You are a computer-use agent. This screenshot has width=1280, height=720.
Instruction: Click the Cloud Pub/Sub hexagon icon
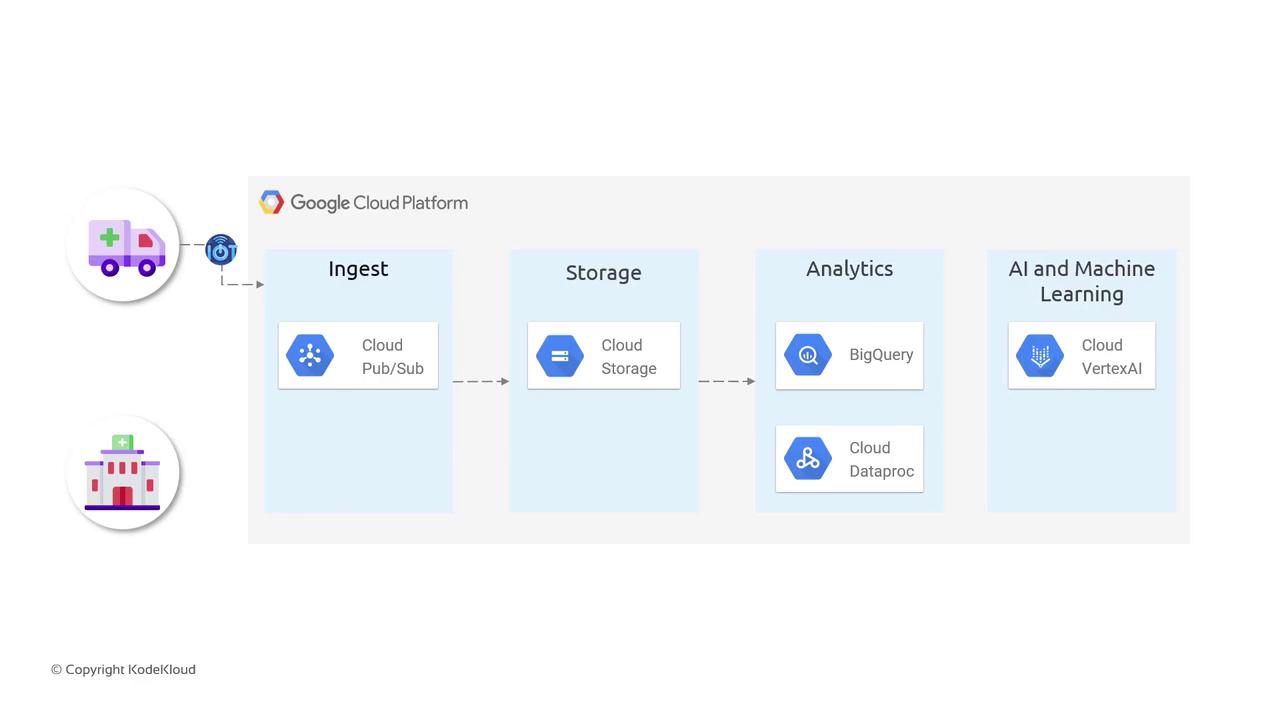pos(310,356)
